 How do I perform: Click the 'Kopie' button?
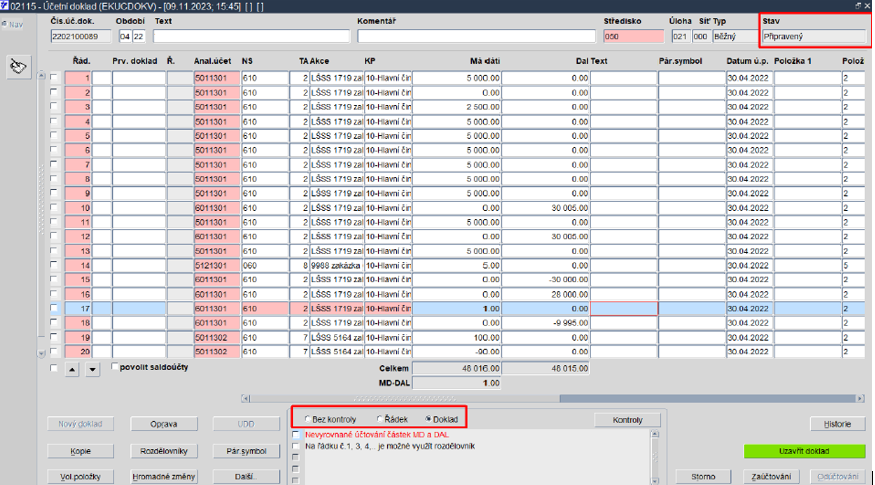[x=80, y=451]
